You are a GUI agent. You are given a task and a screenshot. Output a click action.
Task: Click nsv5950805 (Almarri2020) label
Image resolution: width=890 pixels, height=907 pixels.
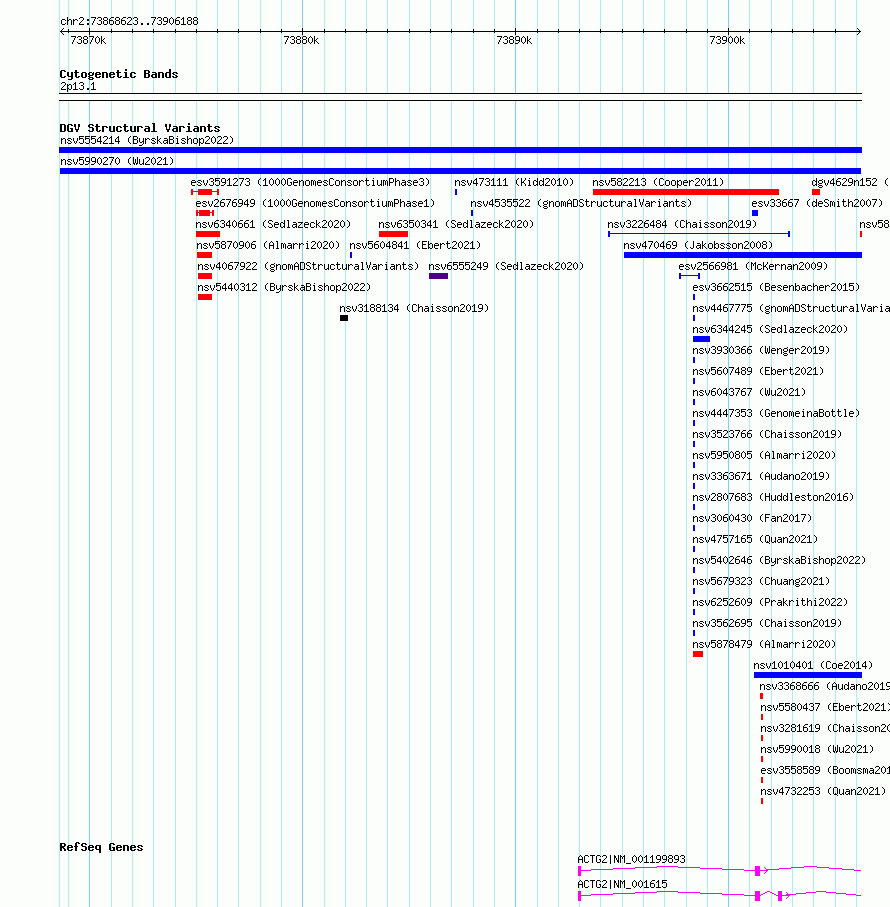(x=764, y=455)
